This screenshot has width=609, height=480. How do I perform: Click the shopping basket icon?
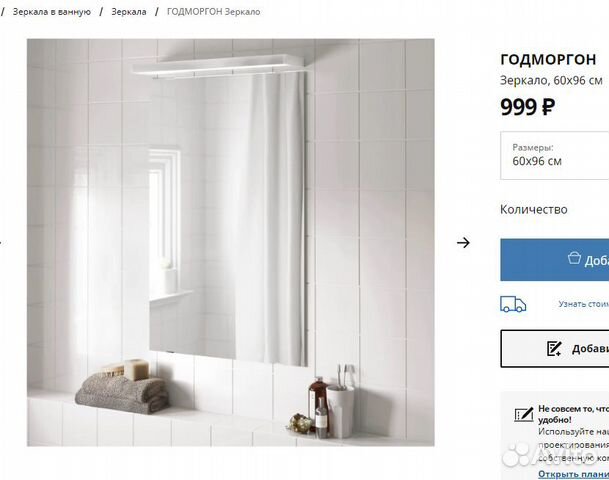point(574,258)
